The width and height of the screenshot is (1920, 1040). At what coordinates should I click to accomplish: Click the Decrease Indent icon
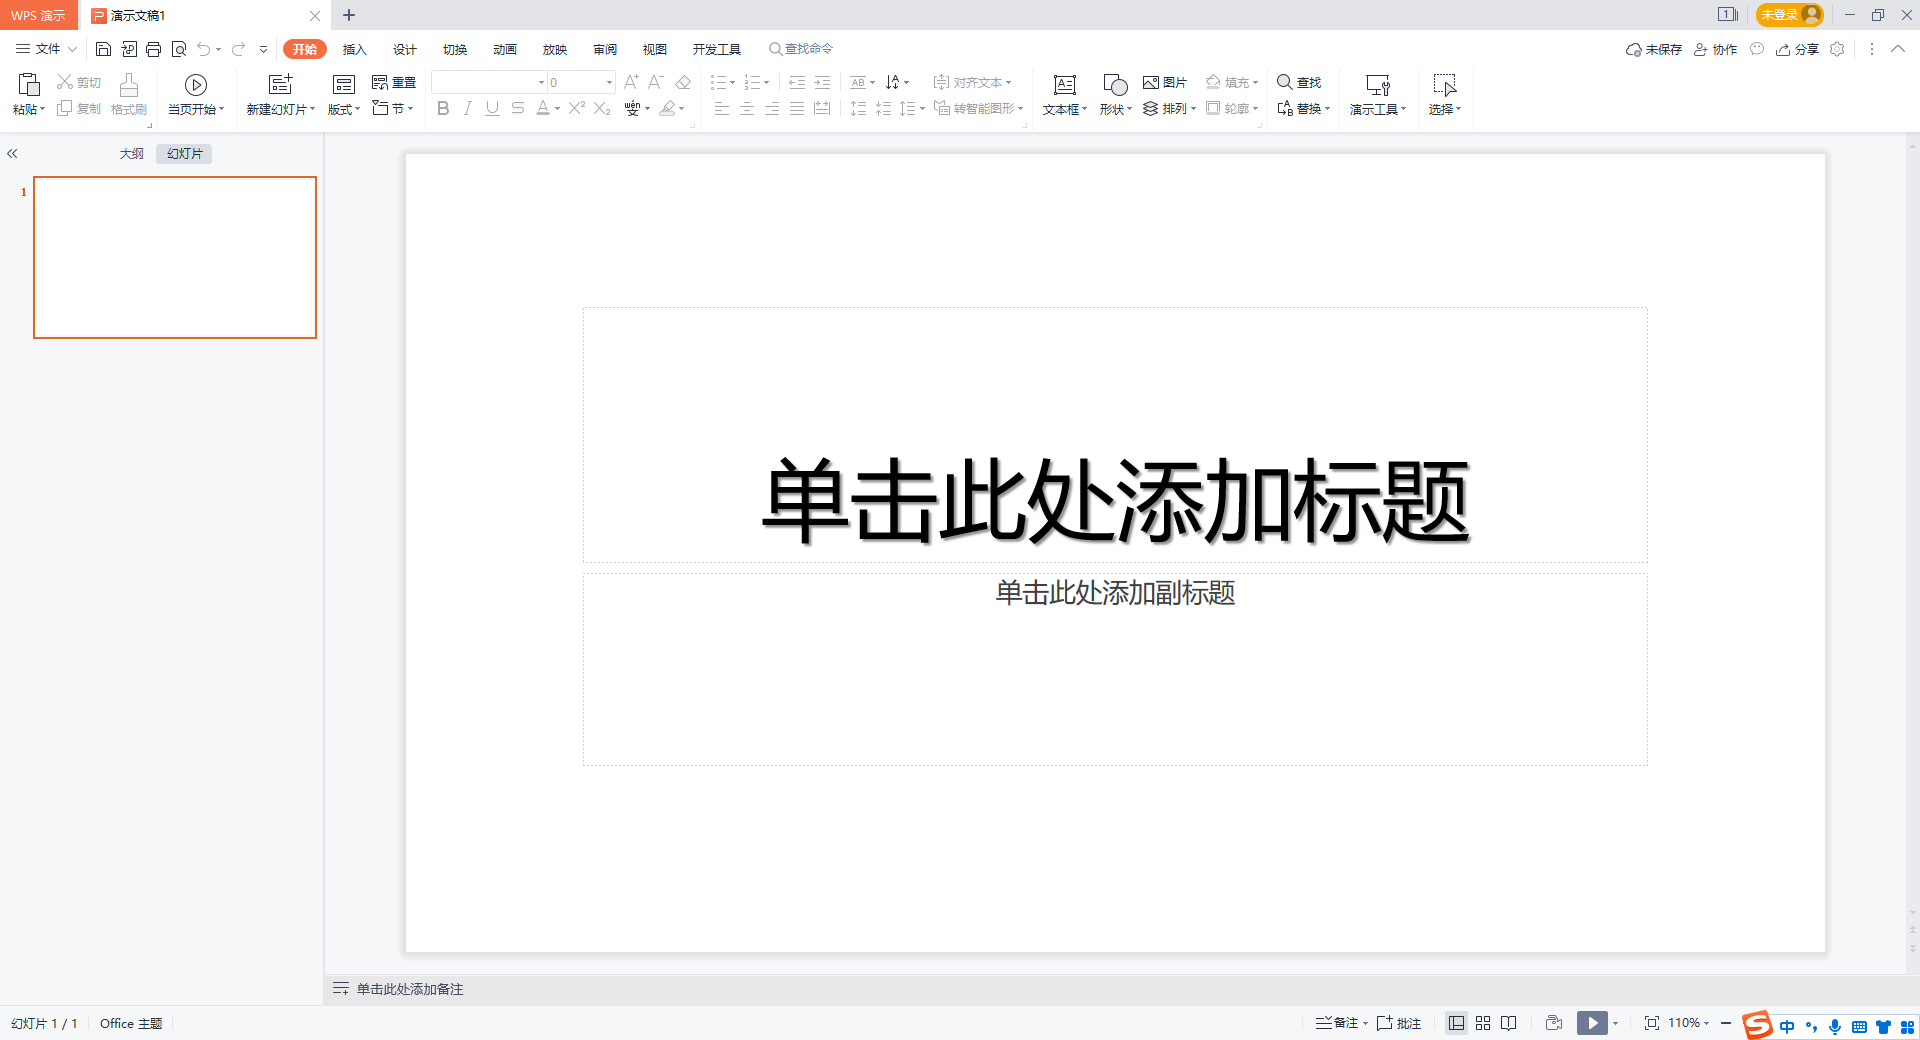[797, 82]
